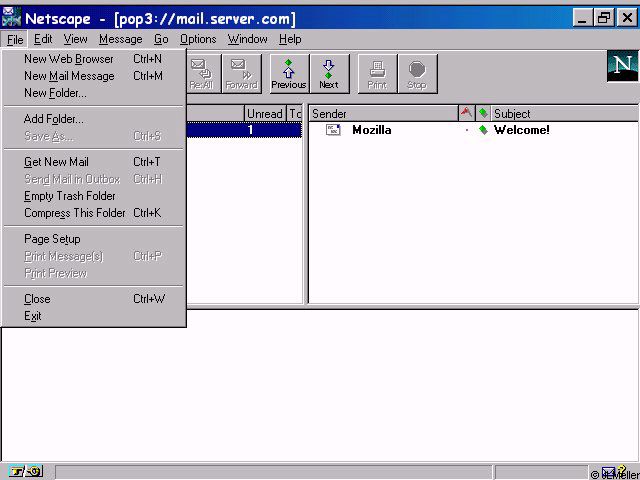Toggle flag dot on Mozilla message row
Screen dimensions: 640x480
point(467,130)
